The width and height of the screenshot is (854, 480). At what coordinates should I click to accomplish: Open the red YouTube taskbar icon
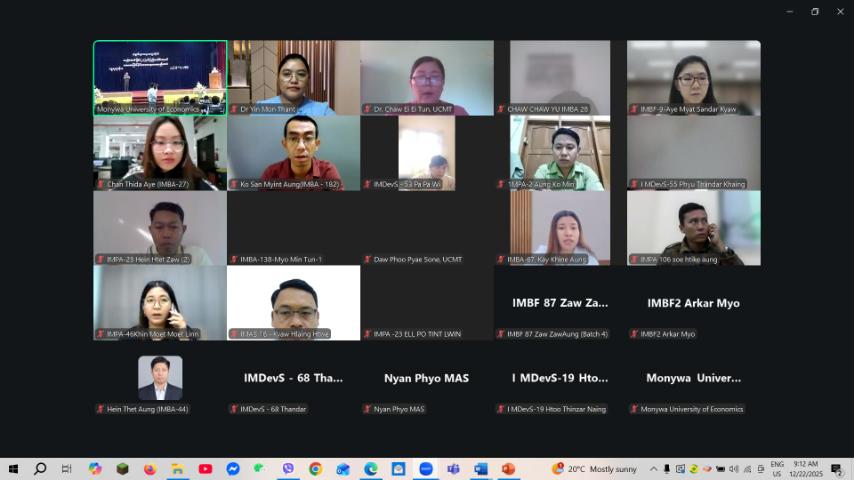(x=205, y=469)
